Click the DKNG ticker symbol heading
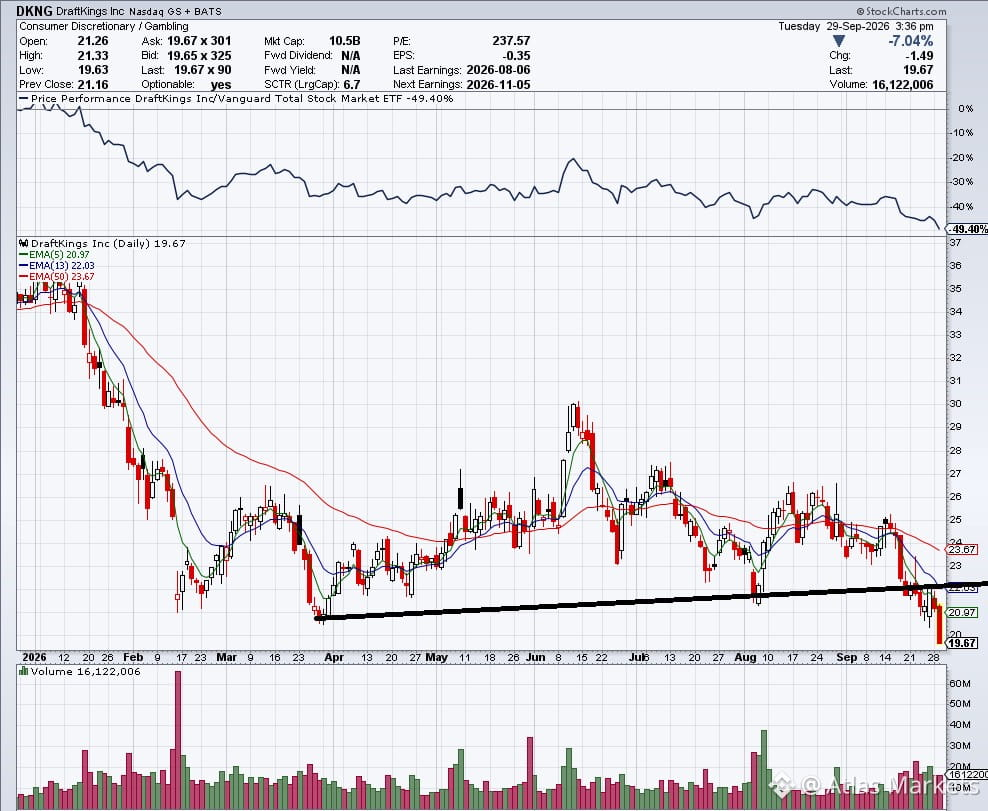Viewport: 988px width, 811px height. (34, 11)
